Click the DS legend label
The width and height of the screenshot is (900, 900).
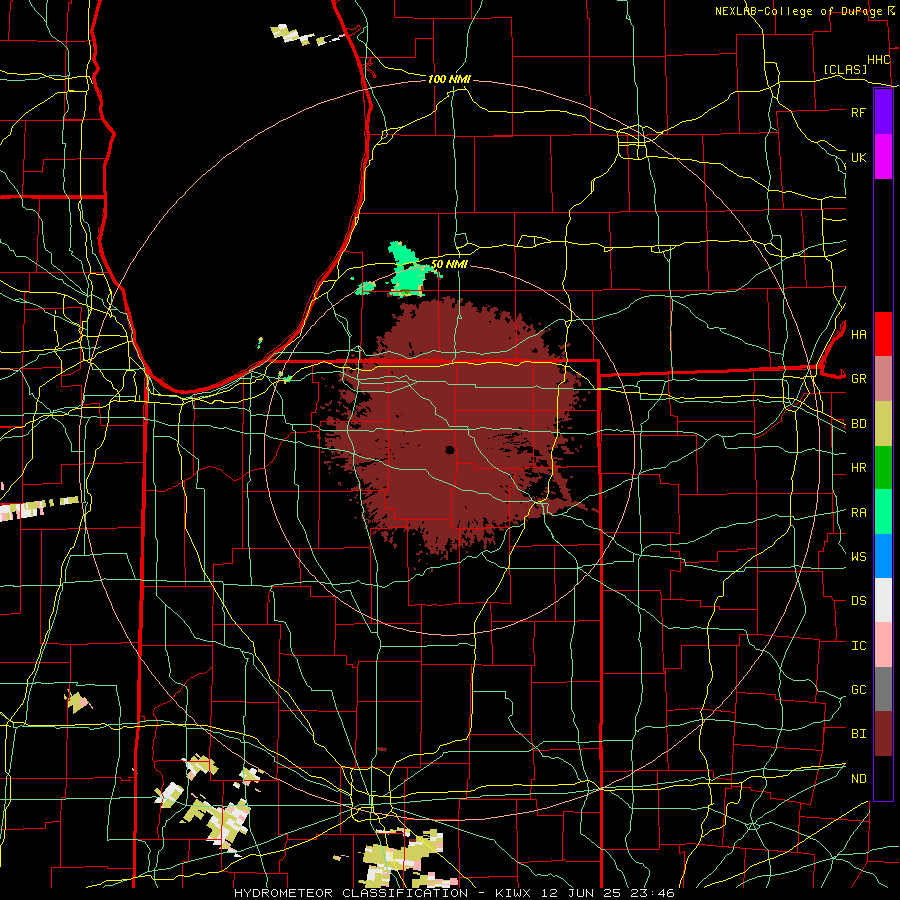pyautogui.click(x=858, y=601)
